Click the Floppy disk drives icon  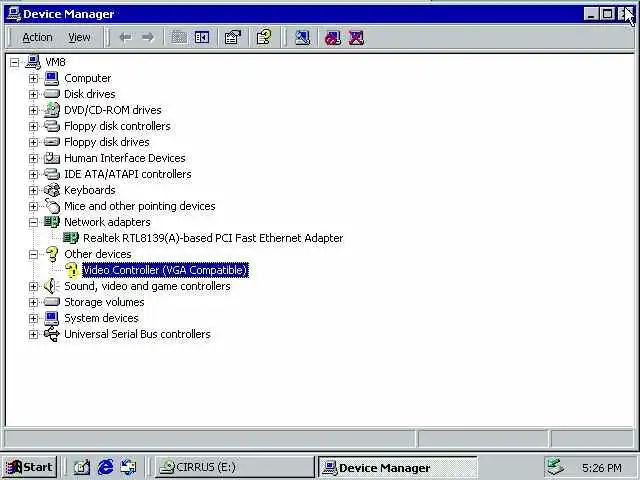(52, 142)
